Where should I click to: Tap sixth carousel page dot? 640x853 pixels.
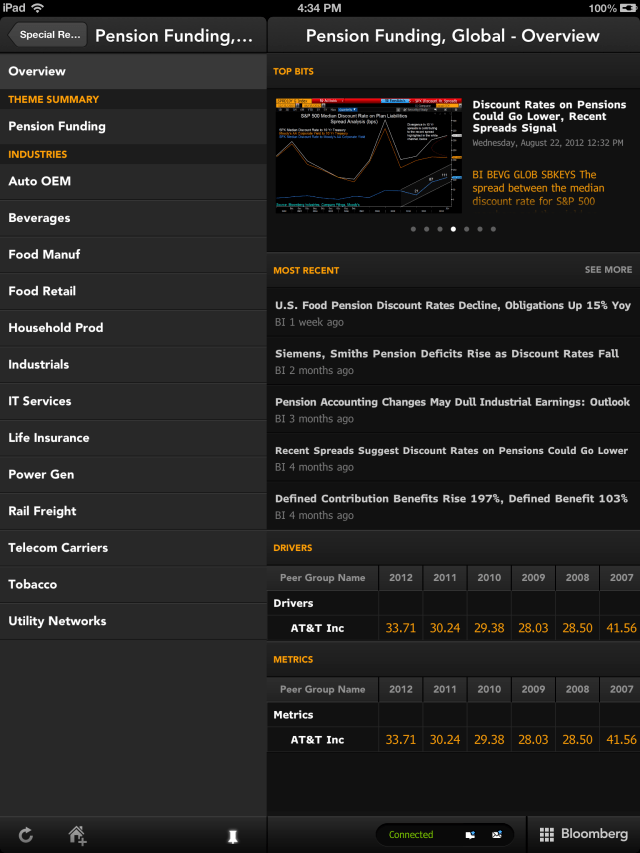click(x=479, y=229)
